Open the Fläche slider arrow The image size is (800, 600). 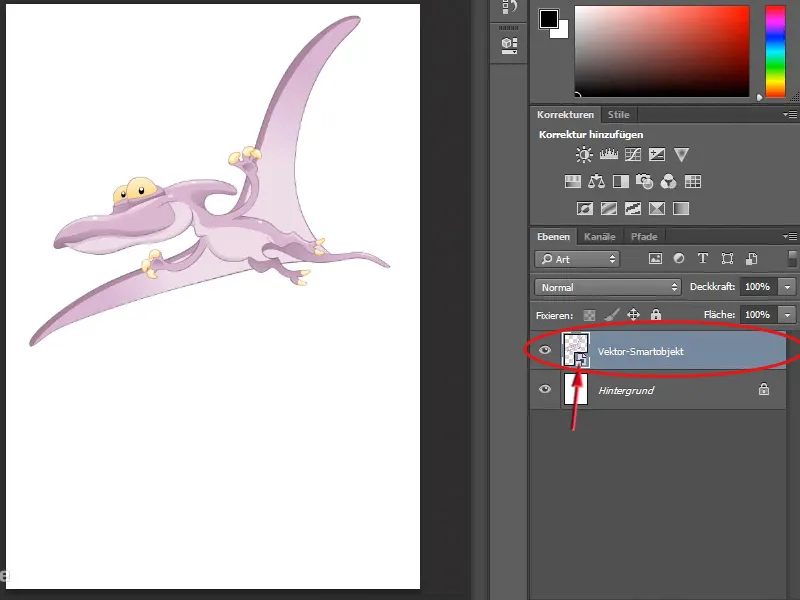tap(787, 315)
